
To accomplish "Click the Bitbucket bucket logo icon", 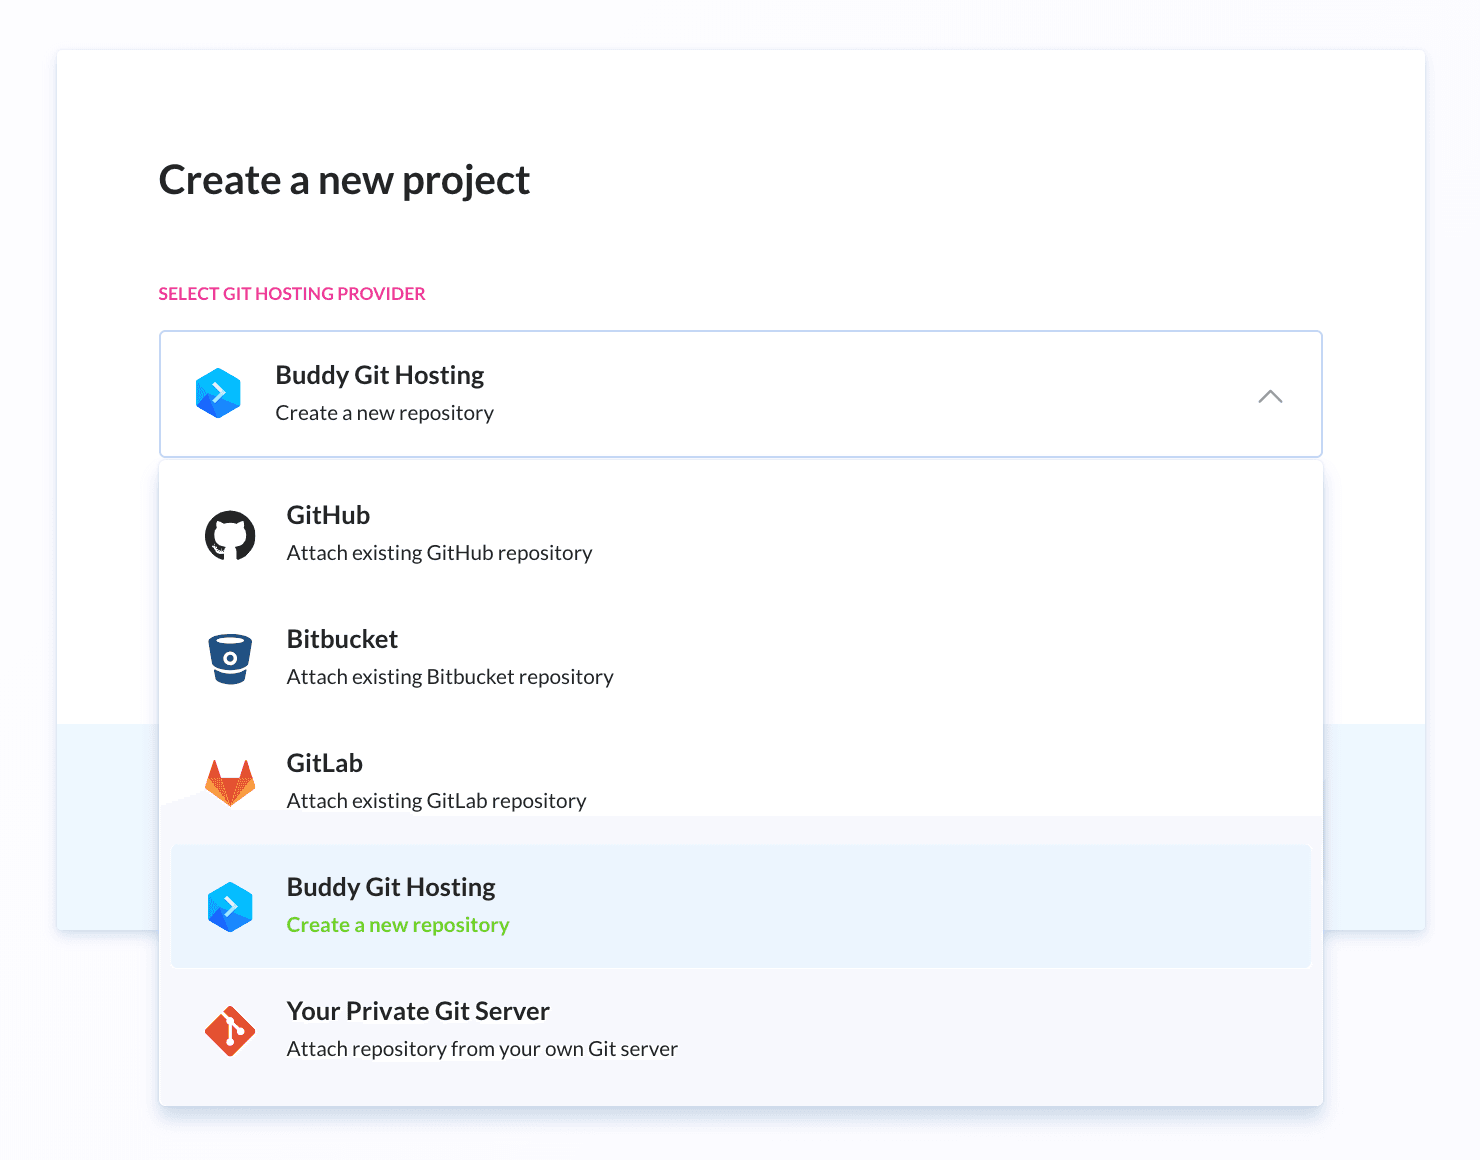I will tap(230, 659).
